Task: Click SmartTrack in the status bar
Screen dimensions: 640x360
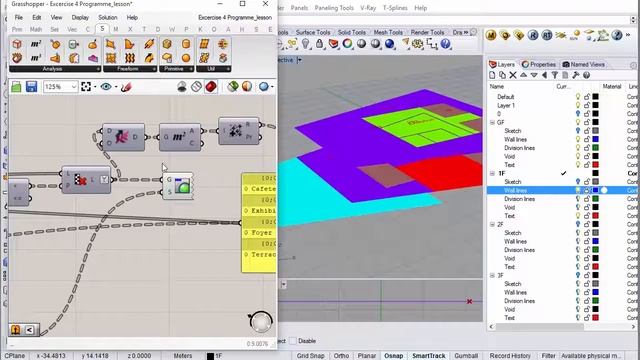Action: point(429,356)
